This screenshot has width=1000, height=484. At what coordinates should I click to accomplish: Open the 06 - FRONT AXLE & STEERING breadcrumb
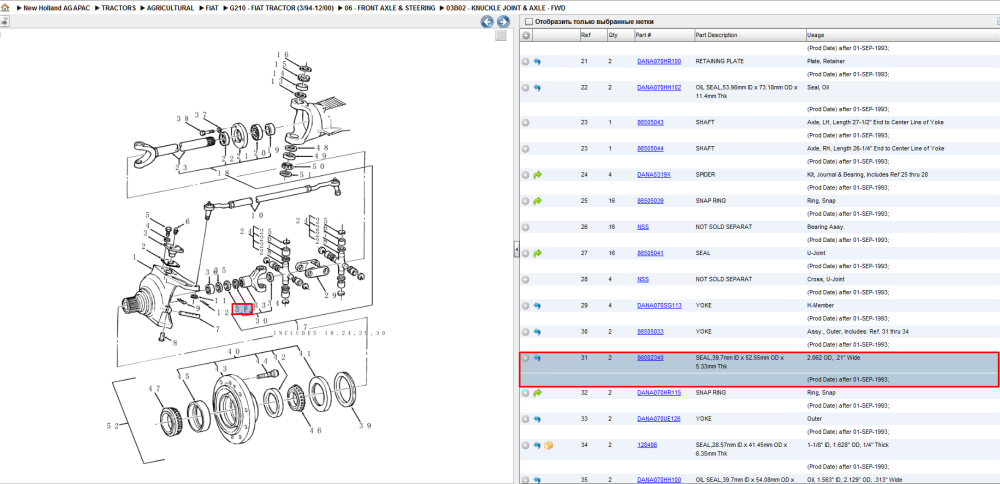[x=390, y=8]
